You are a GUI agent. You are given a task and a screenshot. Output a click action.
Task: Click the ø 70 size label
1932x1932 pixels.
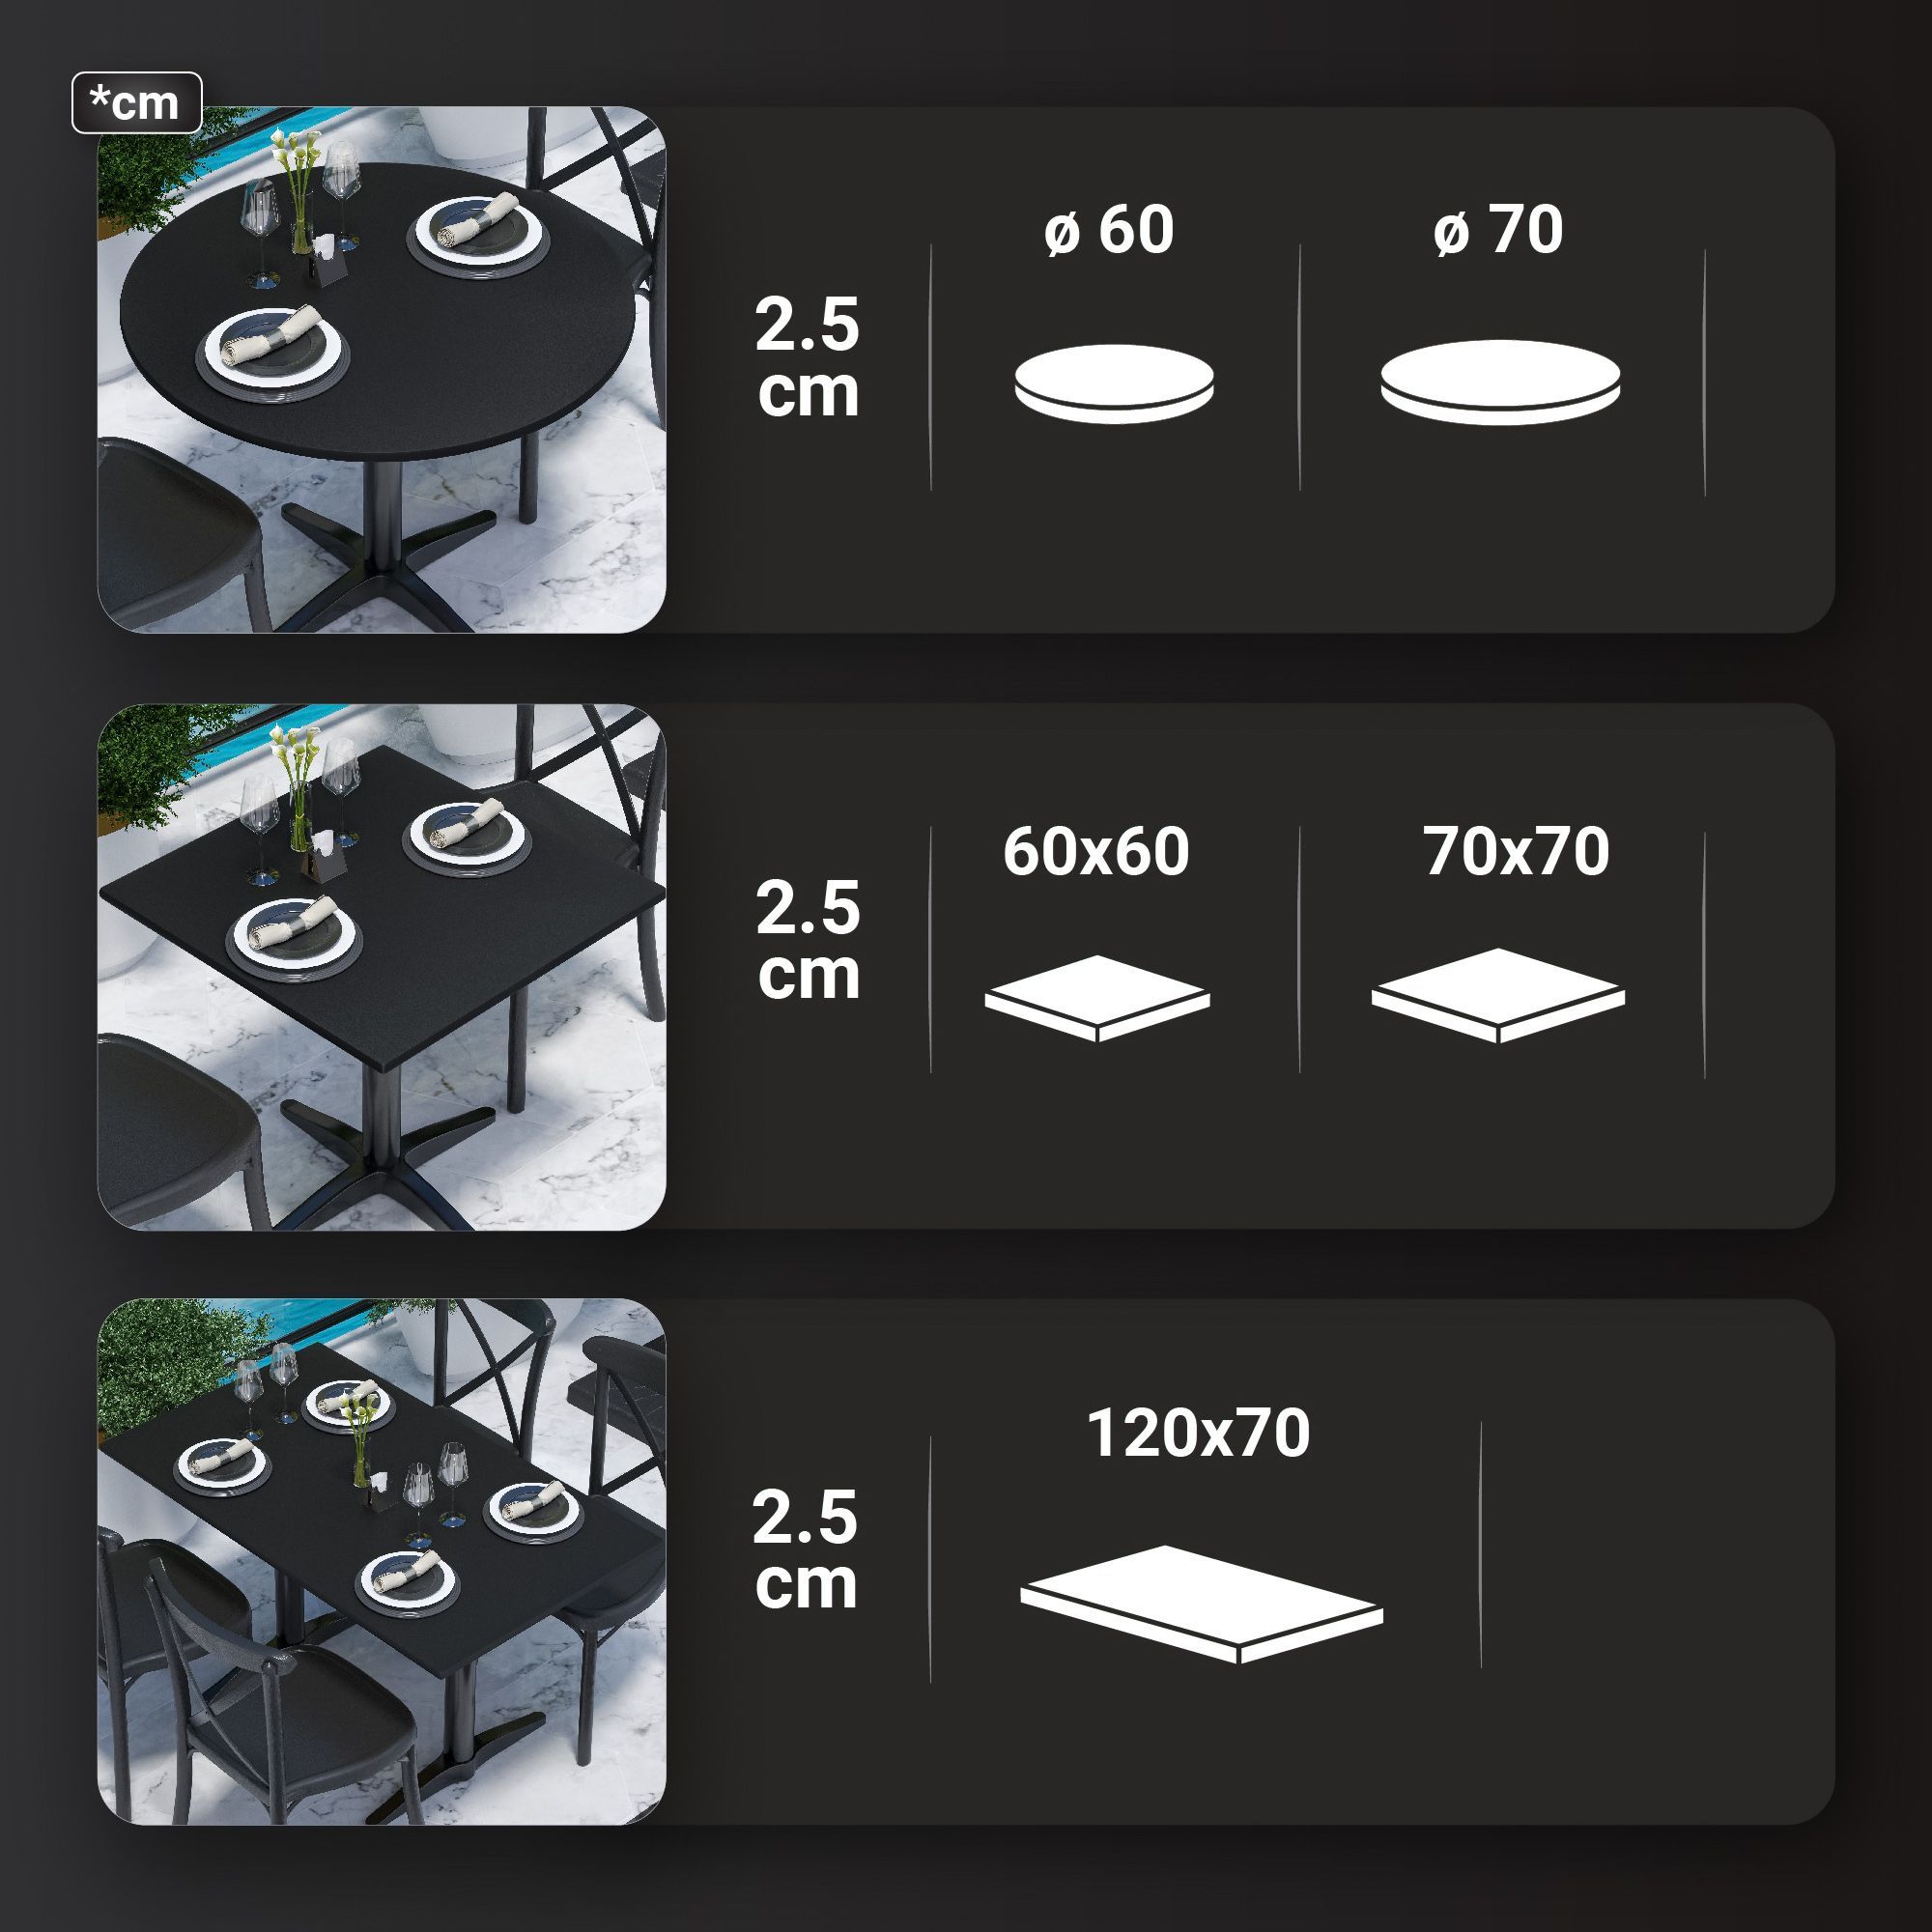point(1497,230)
